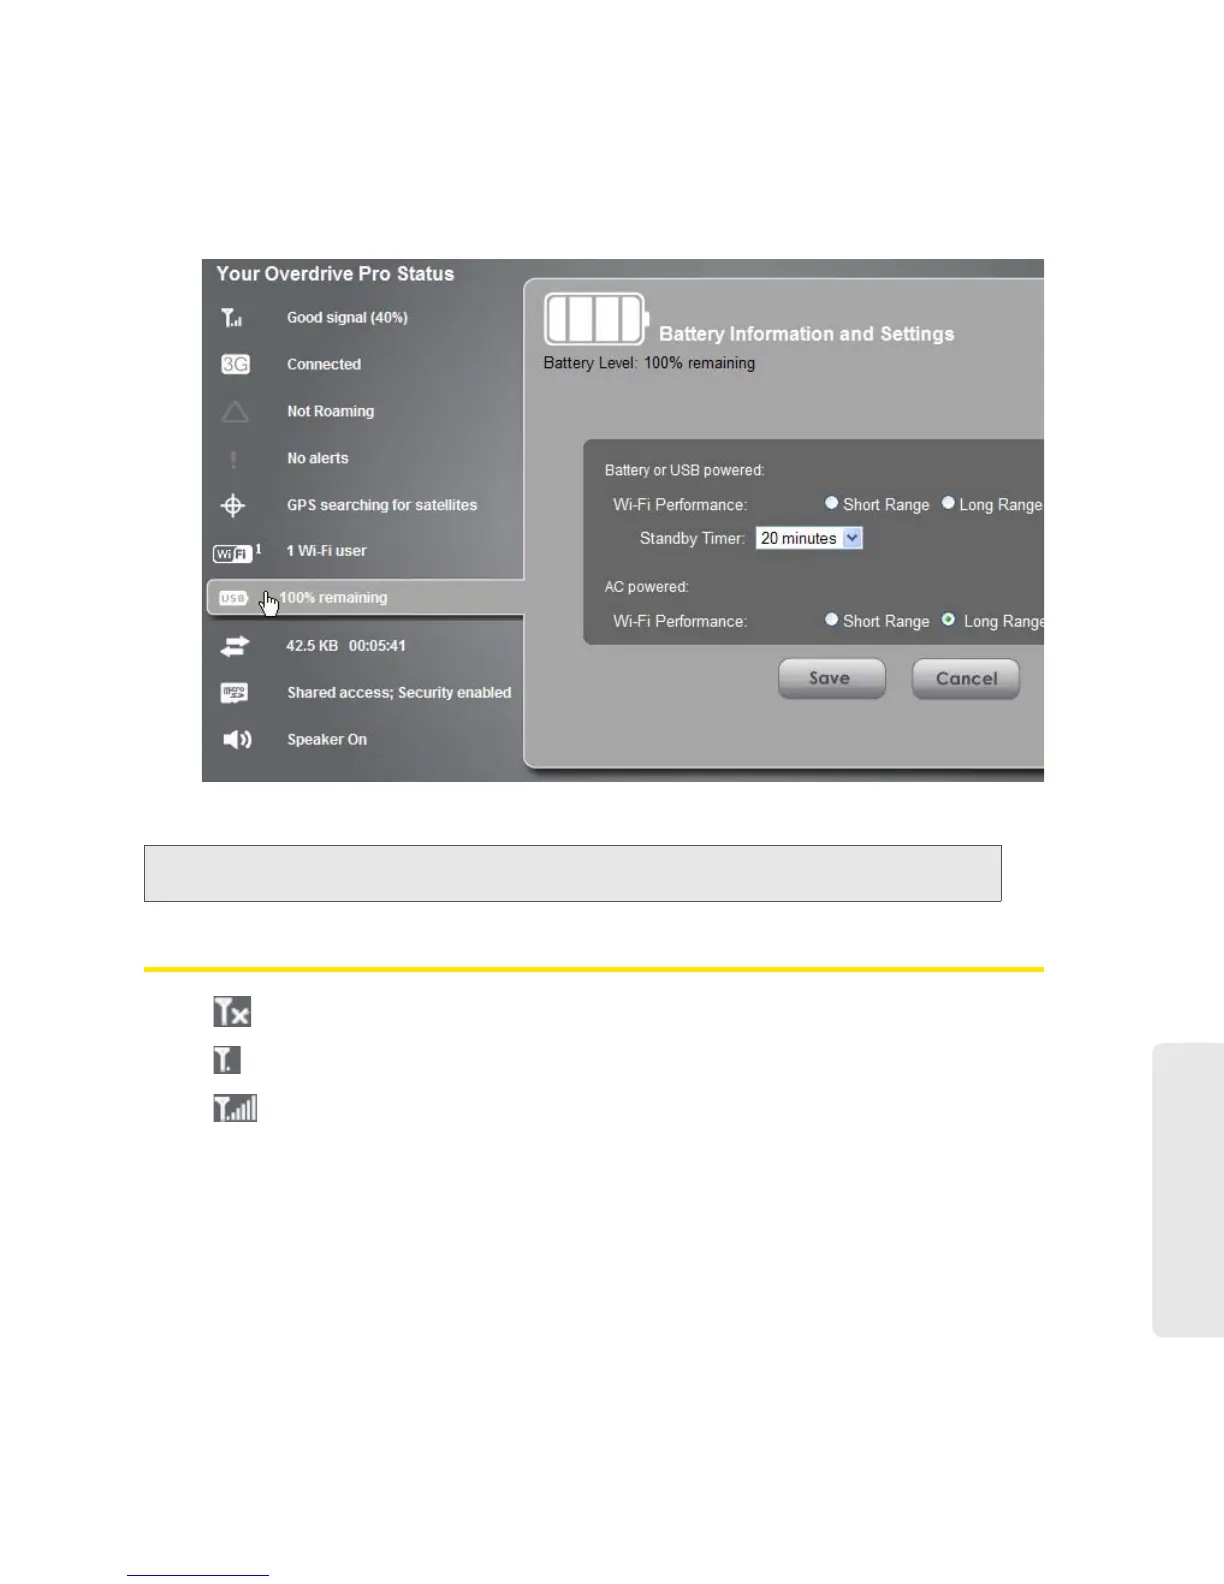Select Long Range for Battery or USB powered
The image size is (1224, 1584).
click(x=948, y=503)
